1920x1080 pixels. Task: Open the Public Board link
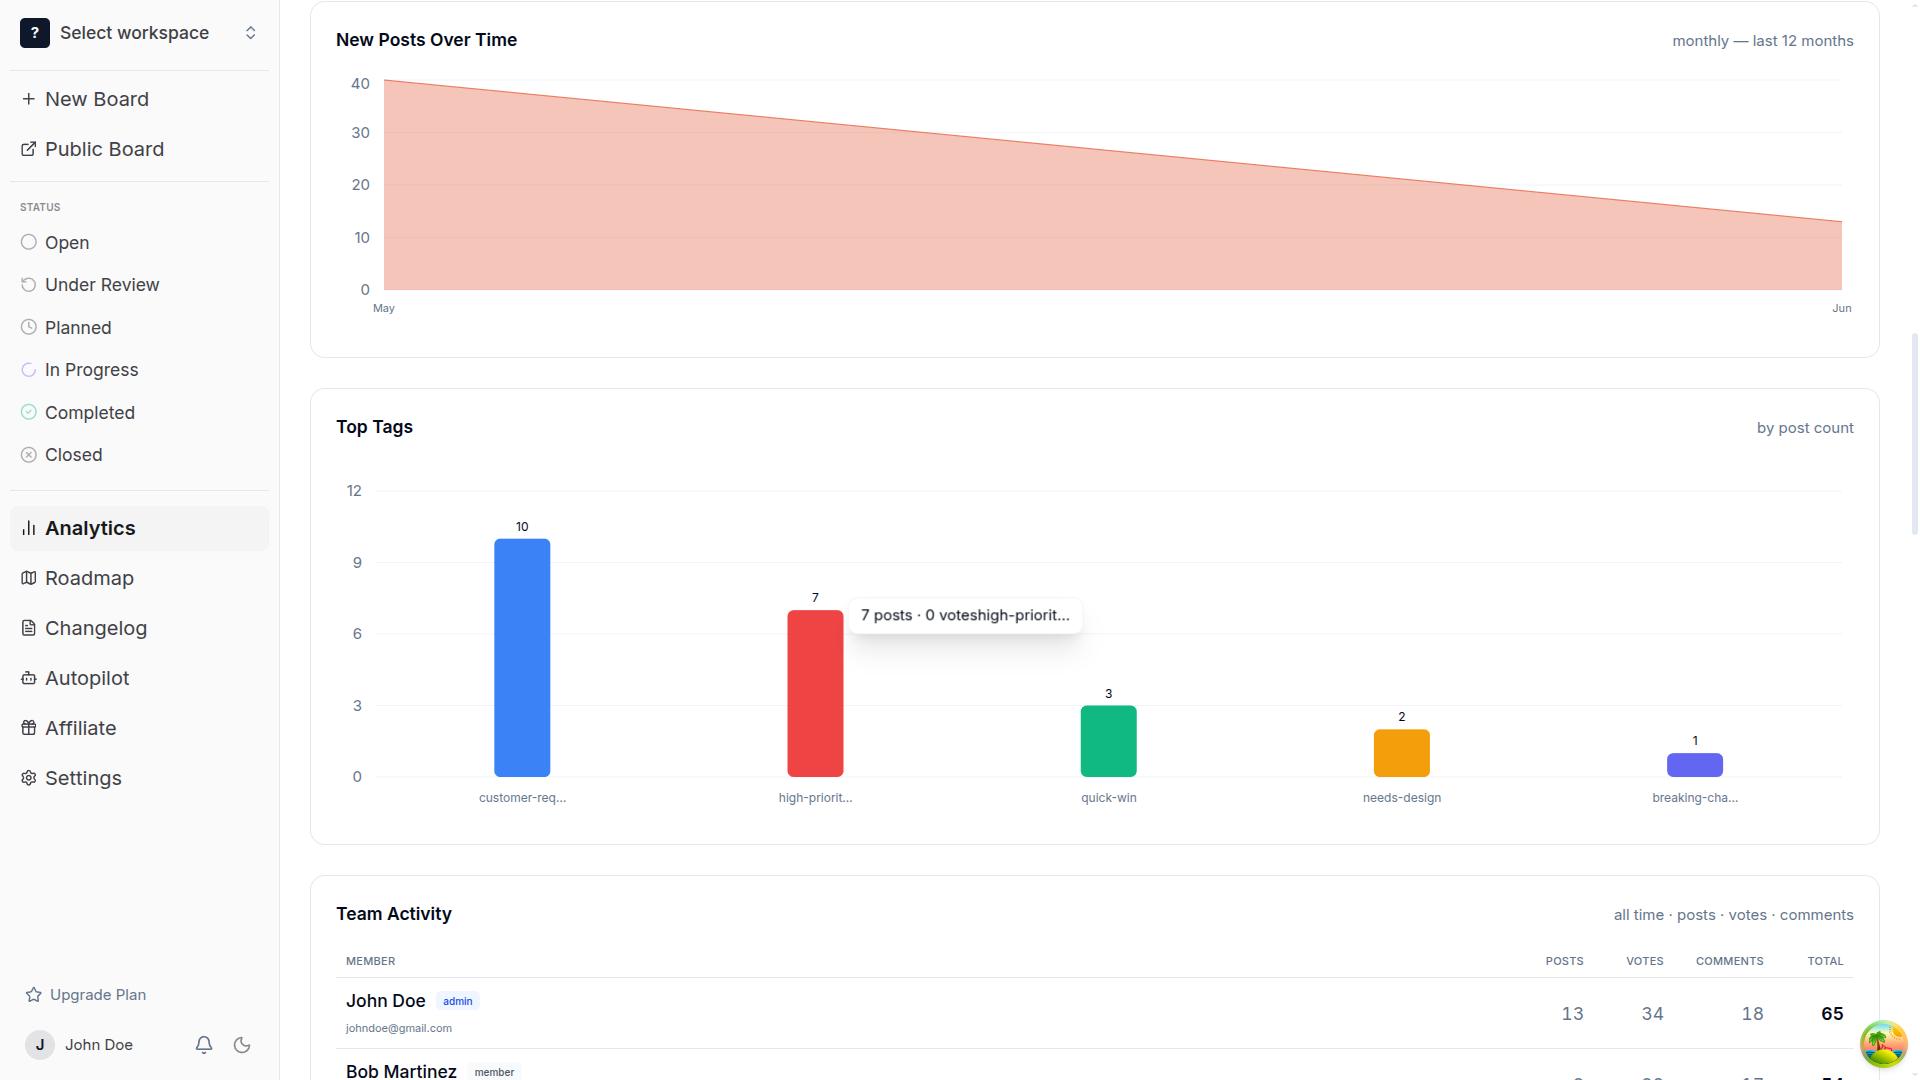[139, 149]
